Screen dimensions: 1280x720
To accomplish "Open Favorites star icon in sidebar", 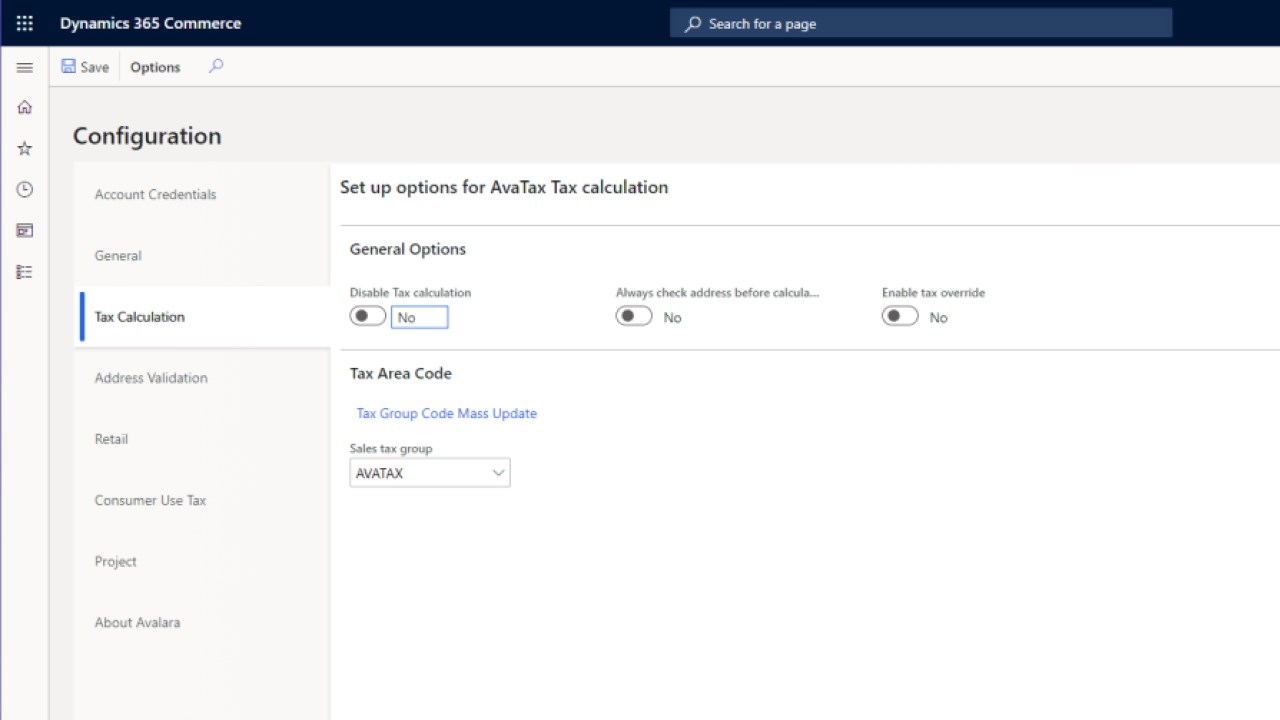I will tap(25, 148).
